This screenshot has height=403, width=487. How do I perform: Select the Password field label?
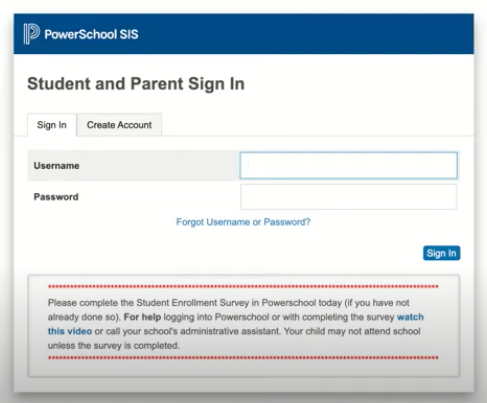(56, 197)
